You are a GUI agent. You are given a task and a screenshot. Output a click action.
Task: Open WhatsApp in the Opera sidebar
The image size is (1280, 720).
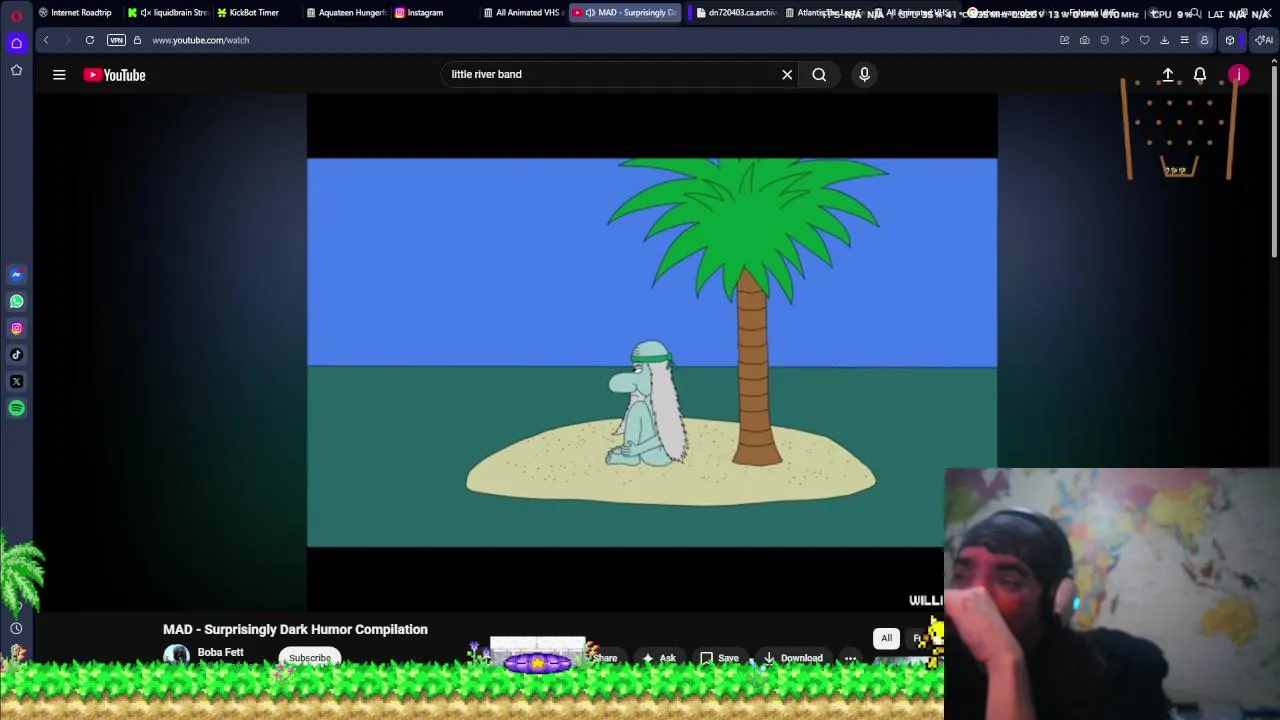pyautogui.click(x=16, y=301)
